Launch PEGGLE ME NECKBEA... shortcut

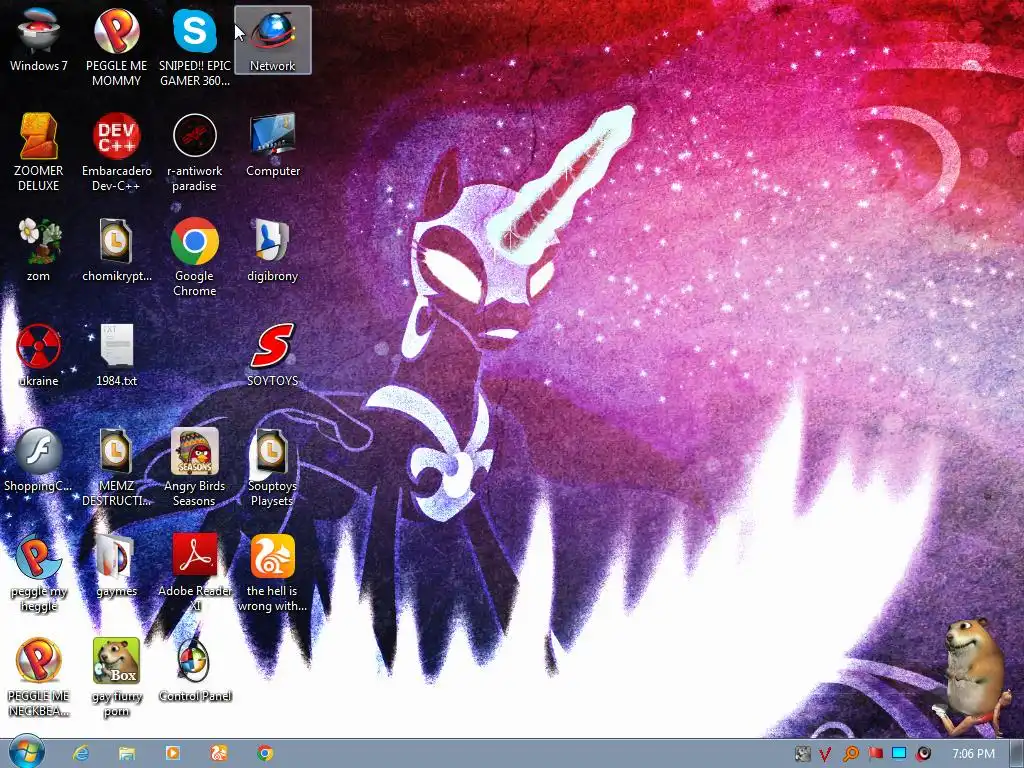[x=39, y=678]
